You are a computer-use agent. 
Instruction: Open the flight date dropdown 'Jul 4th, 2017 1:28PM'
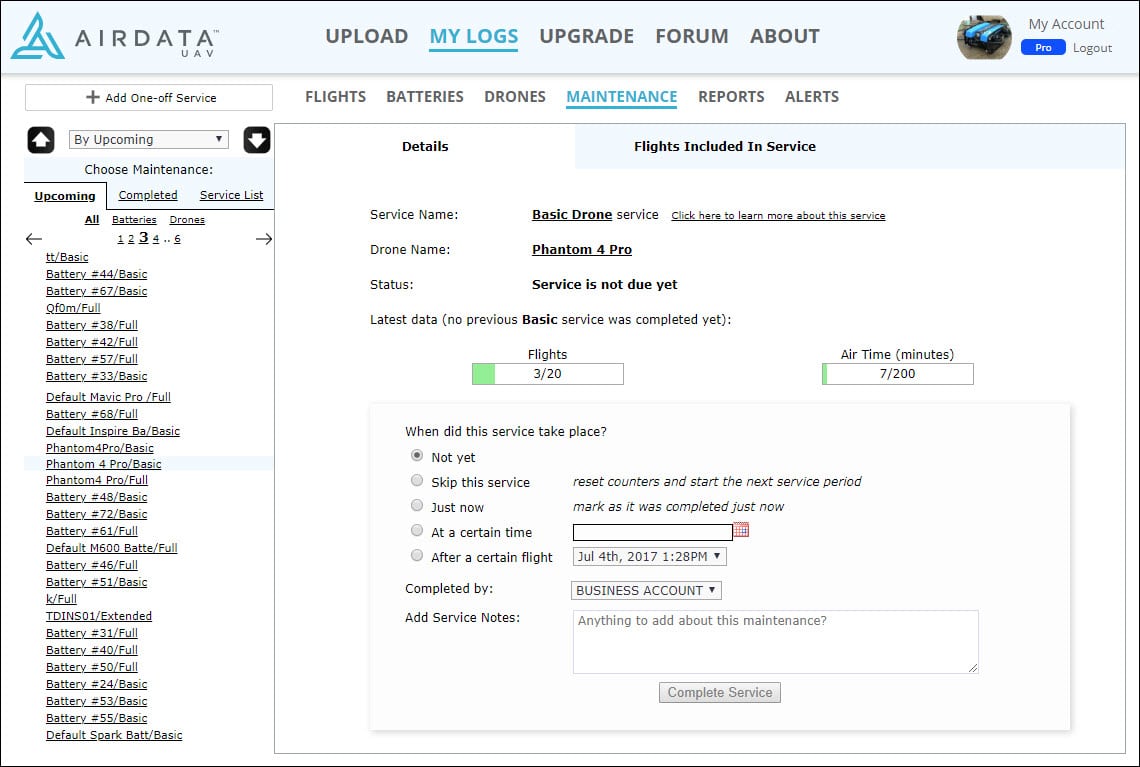649,557
